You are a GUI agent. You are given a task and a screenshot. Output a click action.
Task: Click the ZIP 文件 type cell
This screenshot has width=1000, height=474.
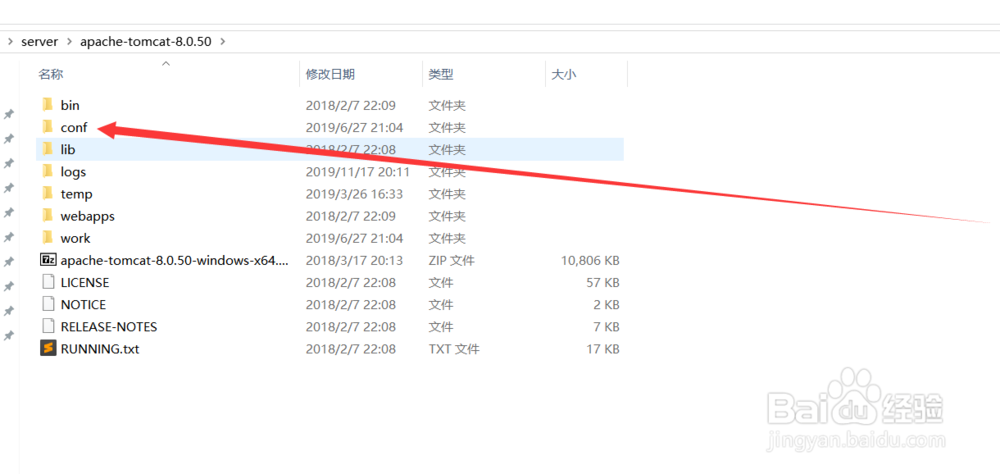tap(452, 261)
